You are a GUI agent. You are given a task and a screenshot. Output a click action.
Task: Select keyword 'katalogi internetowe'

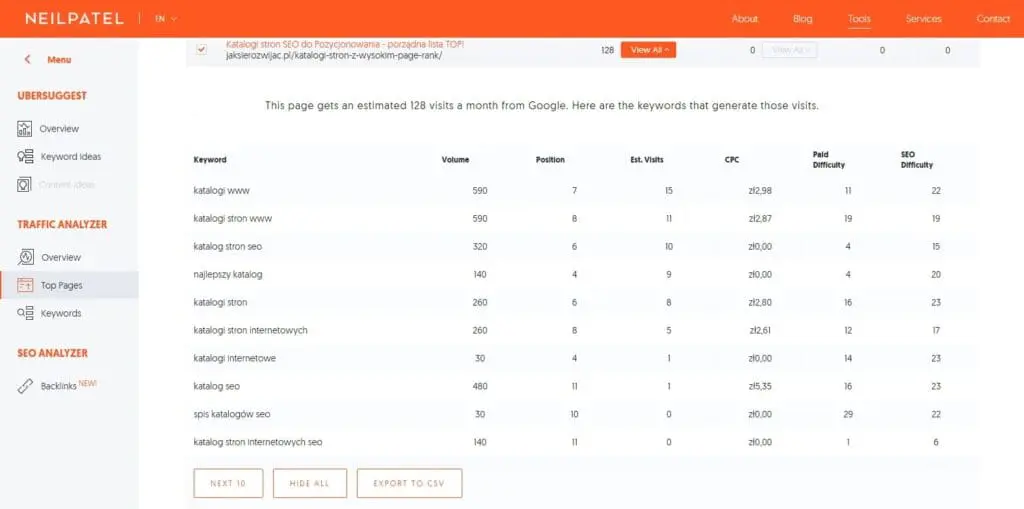point(234,358)
